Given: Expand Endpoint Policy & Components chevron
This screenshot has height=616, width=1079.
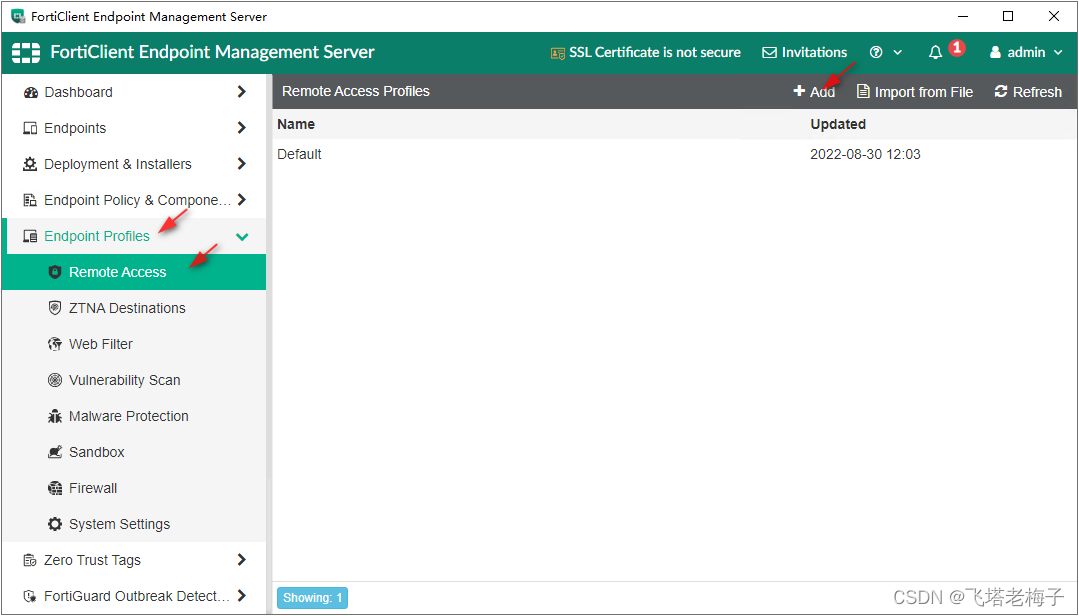Looking at the screenshot, I should click(x=242, y=200).
